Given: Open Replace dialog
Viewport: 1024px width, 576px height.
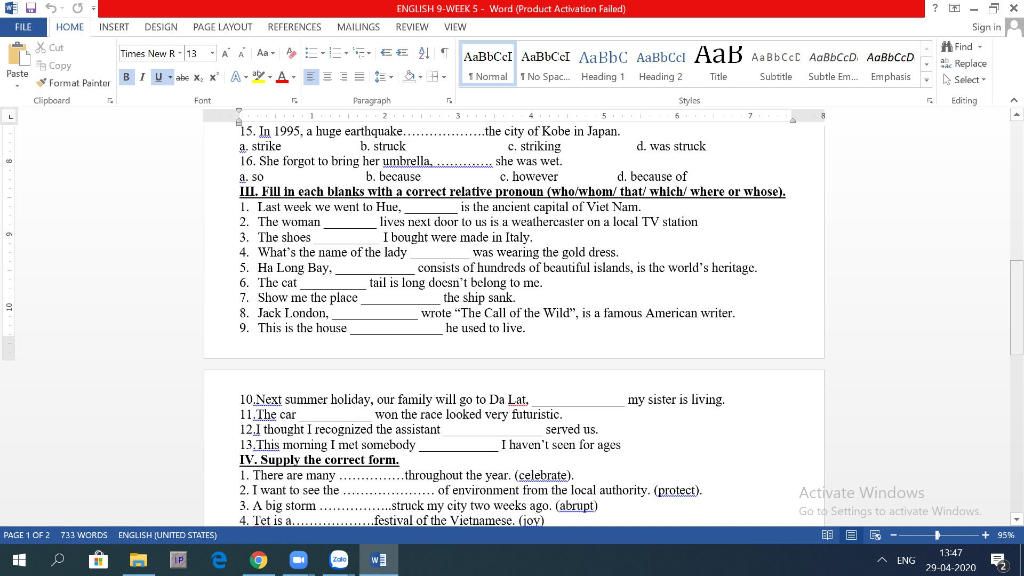Looking at the screenshot, I should click(x=963, y=63).
